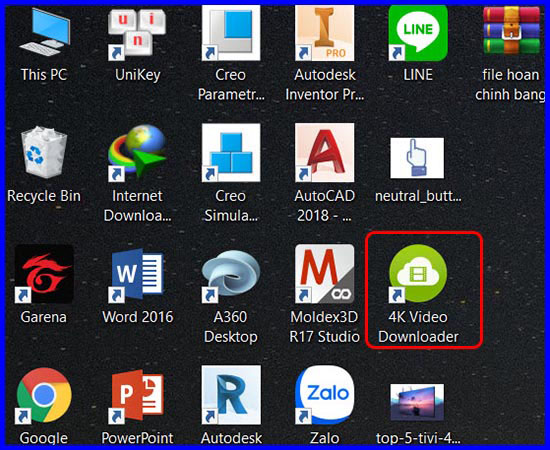Click the Creo Parametric shortcut icon

coord(231,32)
